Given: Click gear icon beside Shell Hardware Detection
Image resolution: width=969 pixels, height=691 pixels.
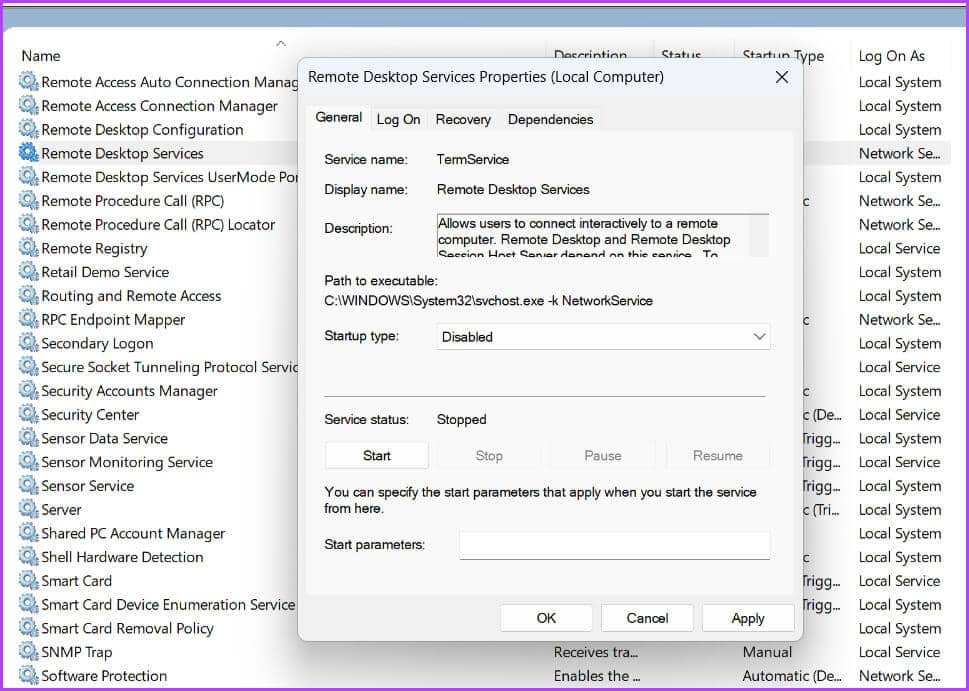Looking at the screenshot, I should coord(28,556).
